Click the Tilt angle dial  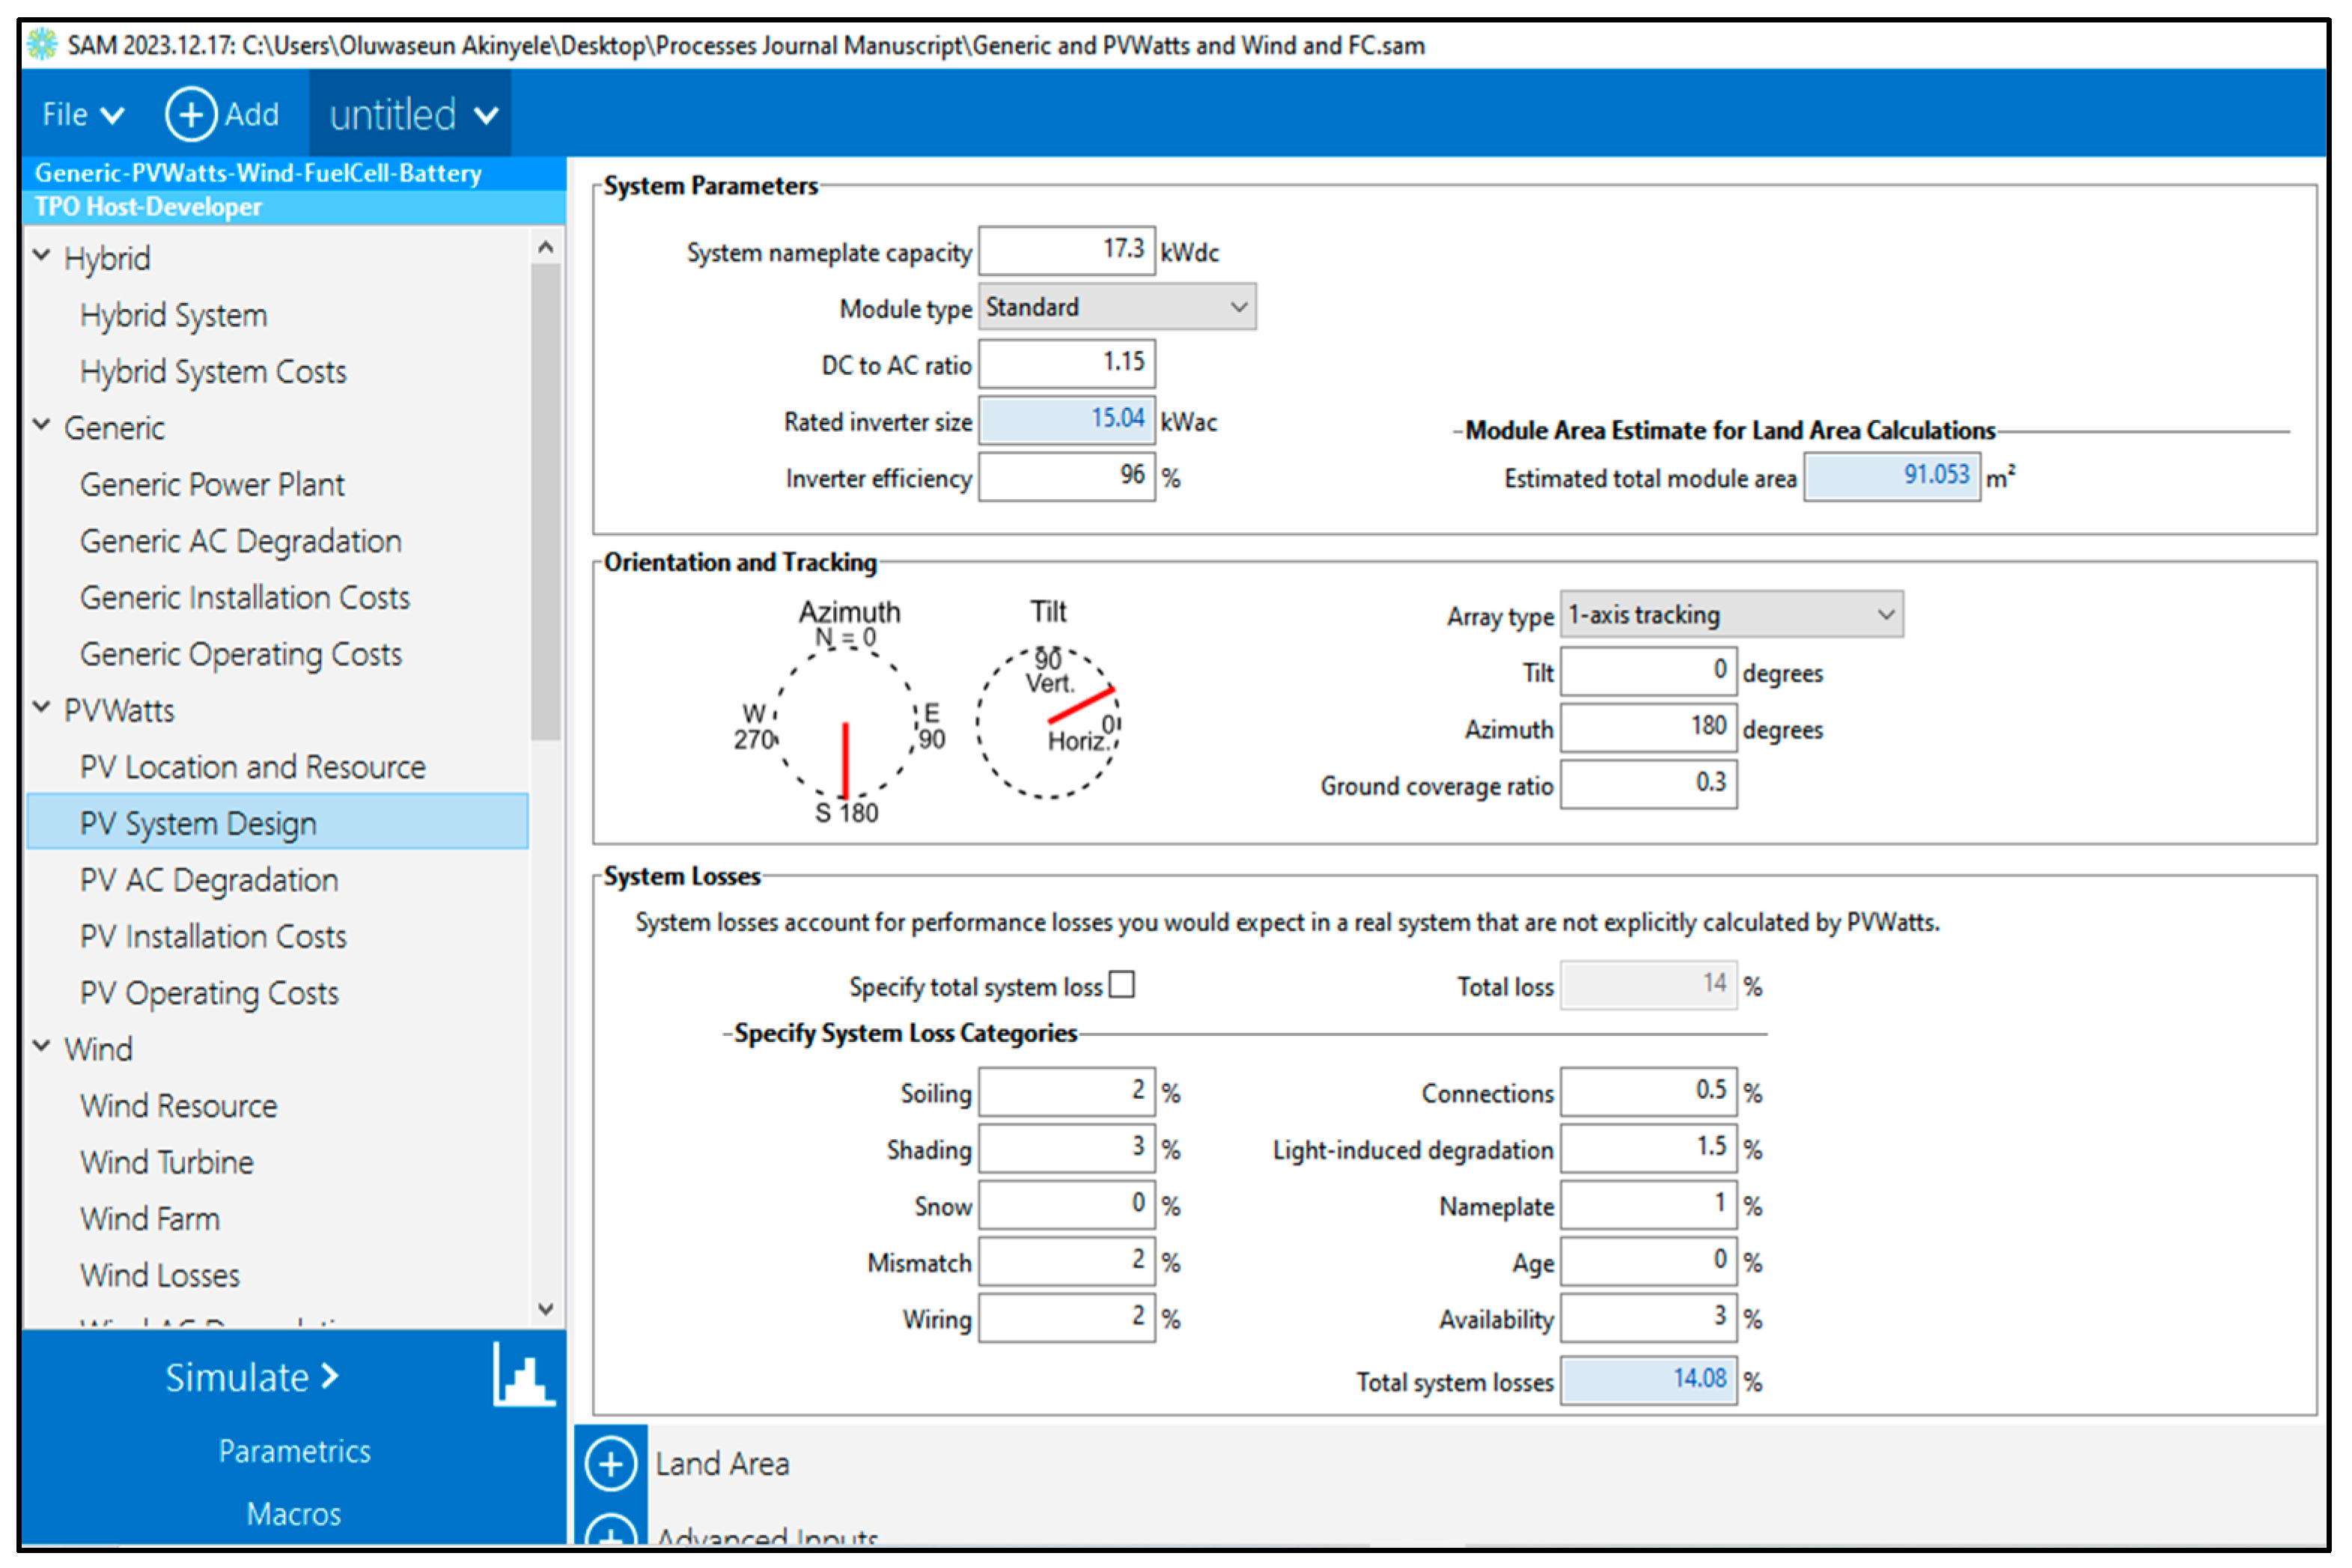tap(1049, 723)
